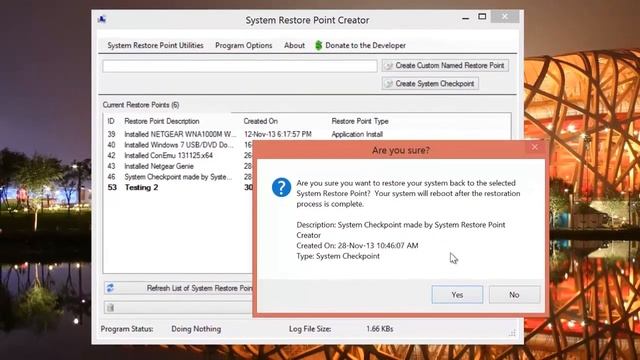Confirm restore by clicking Yes
The width and height of the screenshot is (640, 360).
457,294
